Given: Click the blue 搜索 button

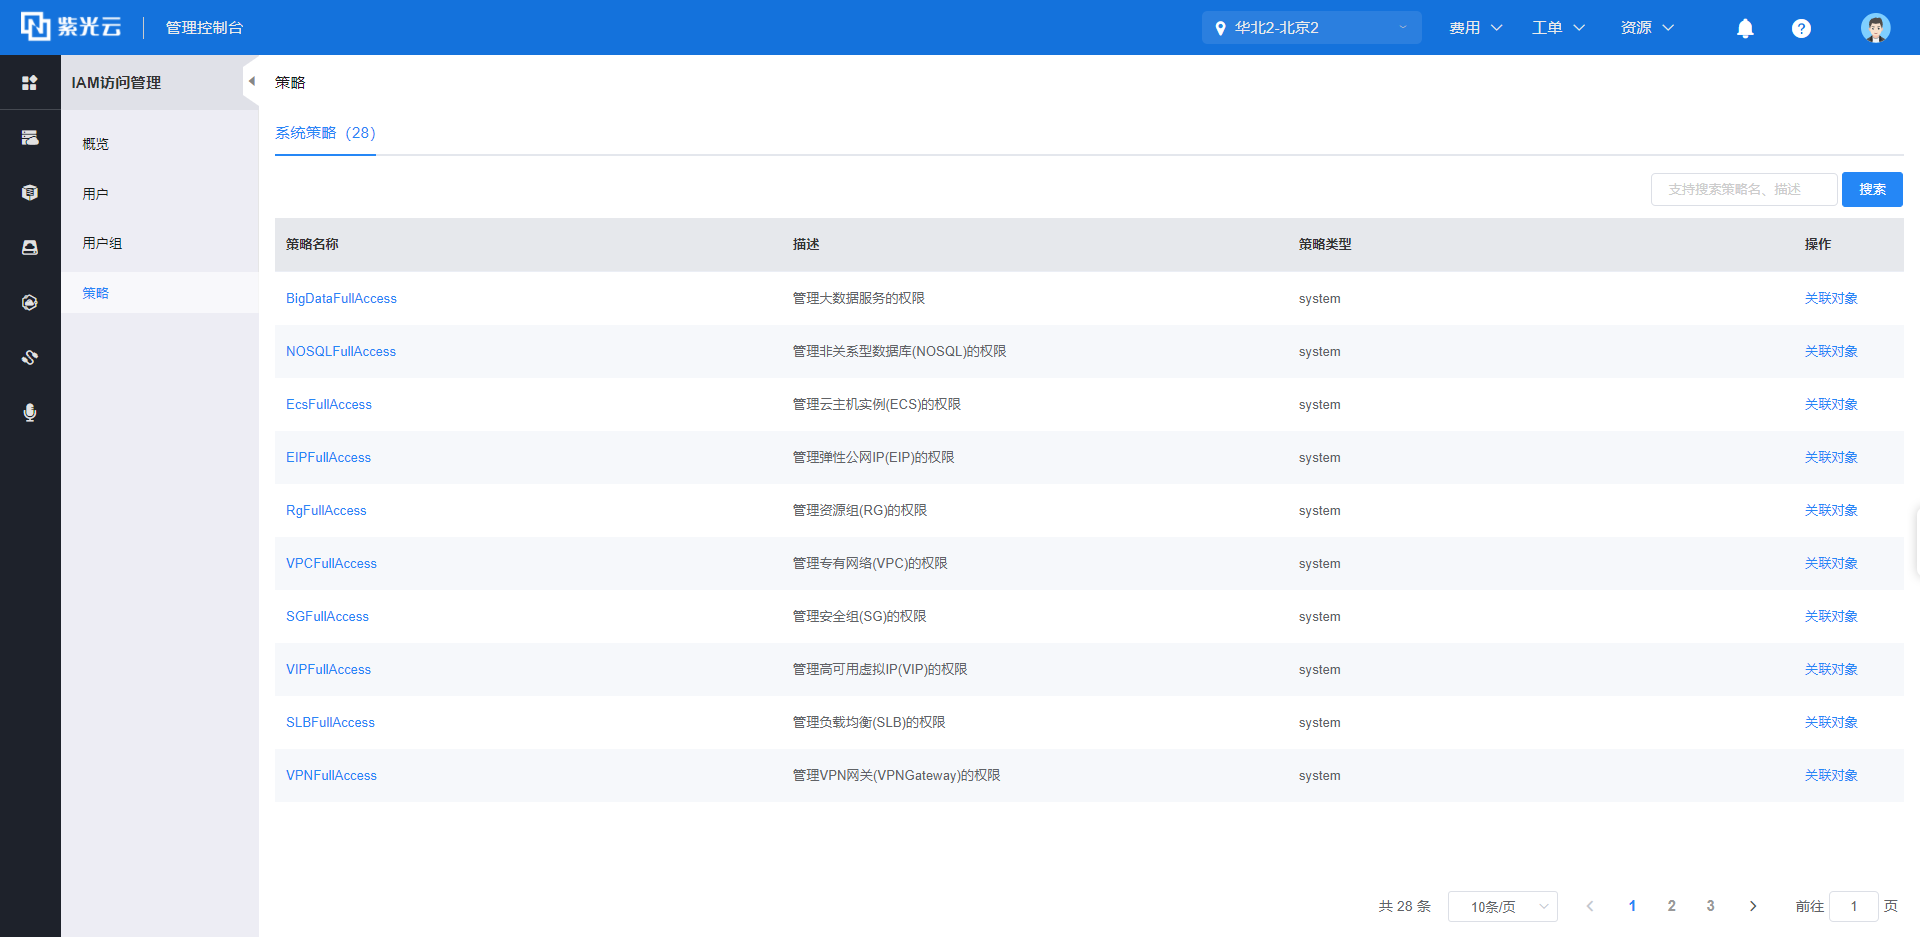Looking at the screenshot, I should 1871,189.
